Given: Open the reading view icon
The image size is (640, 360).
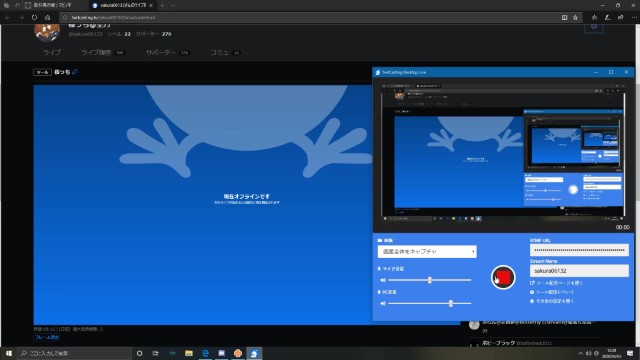Looking at the screenshot, I should (564, 18).
